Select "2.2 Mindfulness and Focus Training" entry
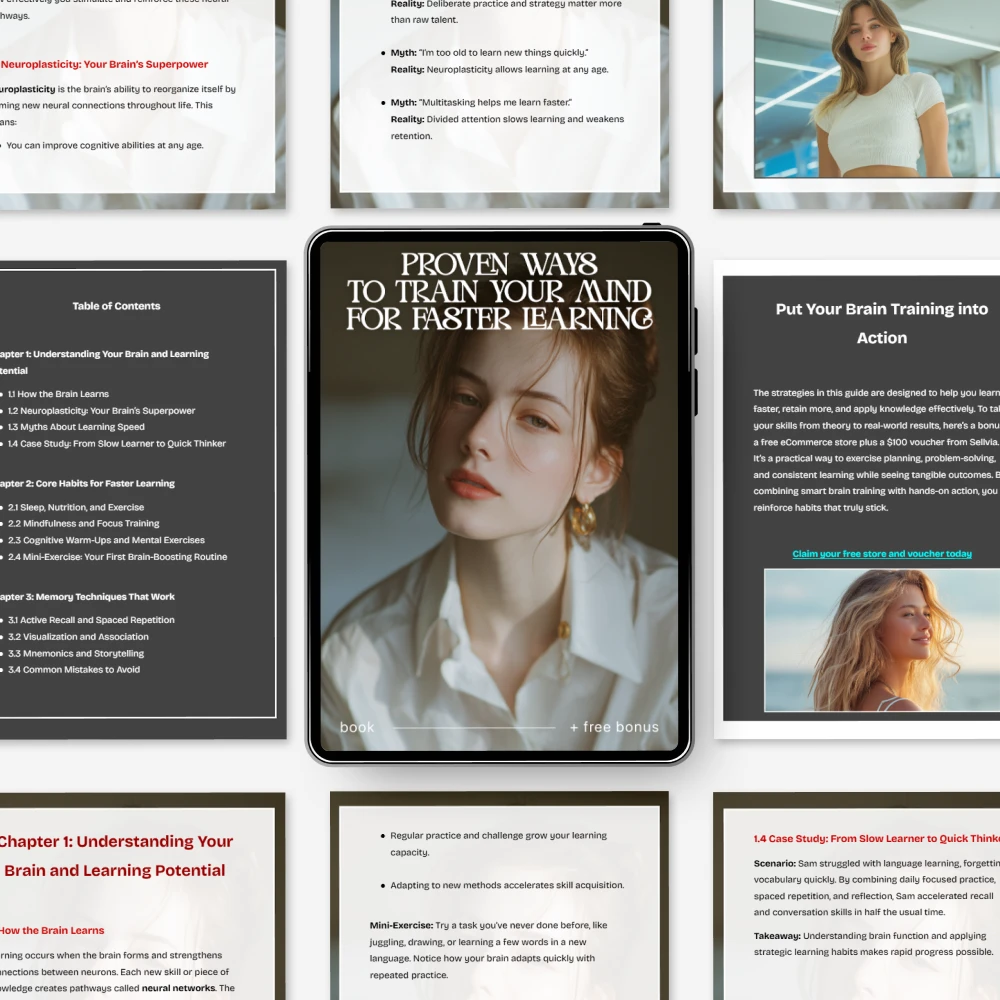 tap(83, 523)
